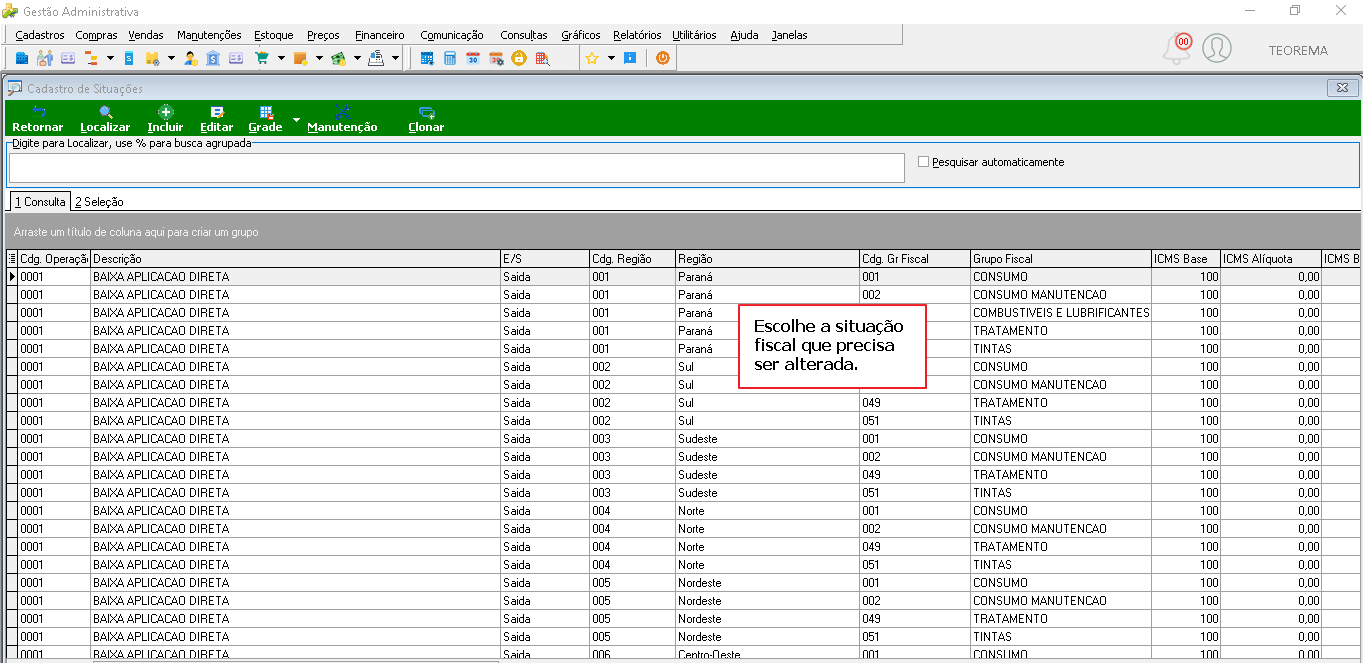This screenshot has width=1363, height=663.
Task: Focus the Localizar search input field
Action: 456,168
